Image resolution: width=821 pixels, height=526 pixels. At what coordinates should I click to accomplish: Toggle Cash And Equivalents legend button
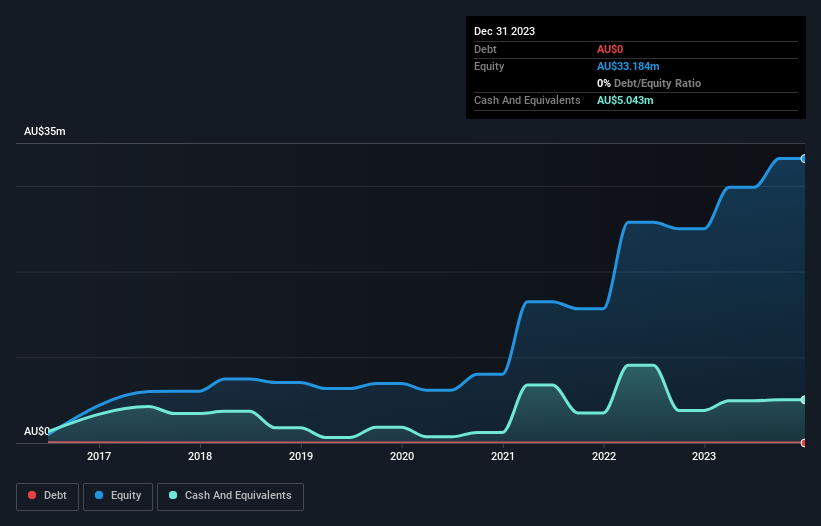pos(230,496)
